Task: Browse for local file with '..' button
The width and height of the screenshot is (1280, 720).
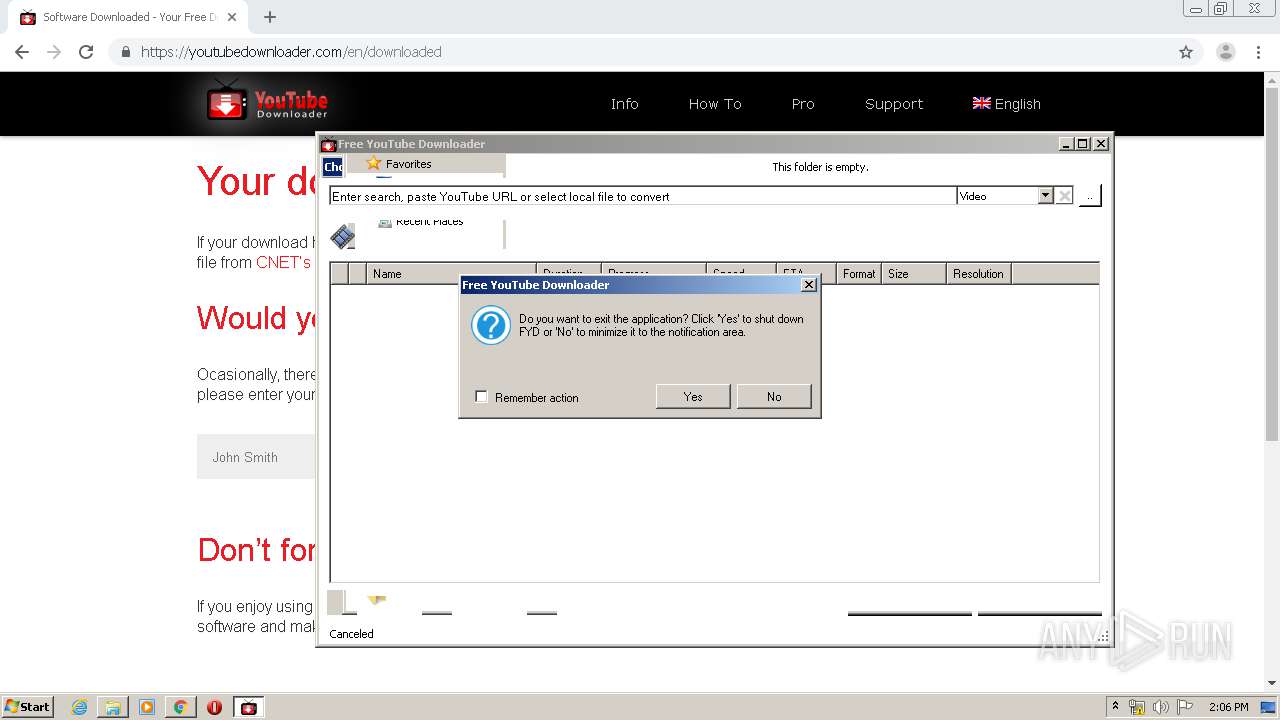Action: coord(1090,196)
